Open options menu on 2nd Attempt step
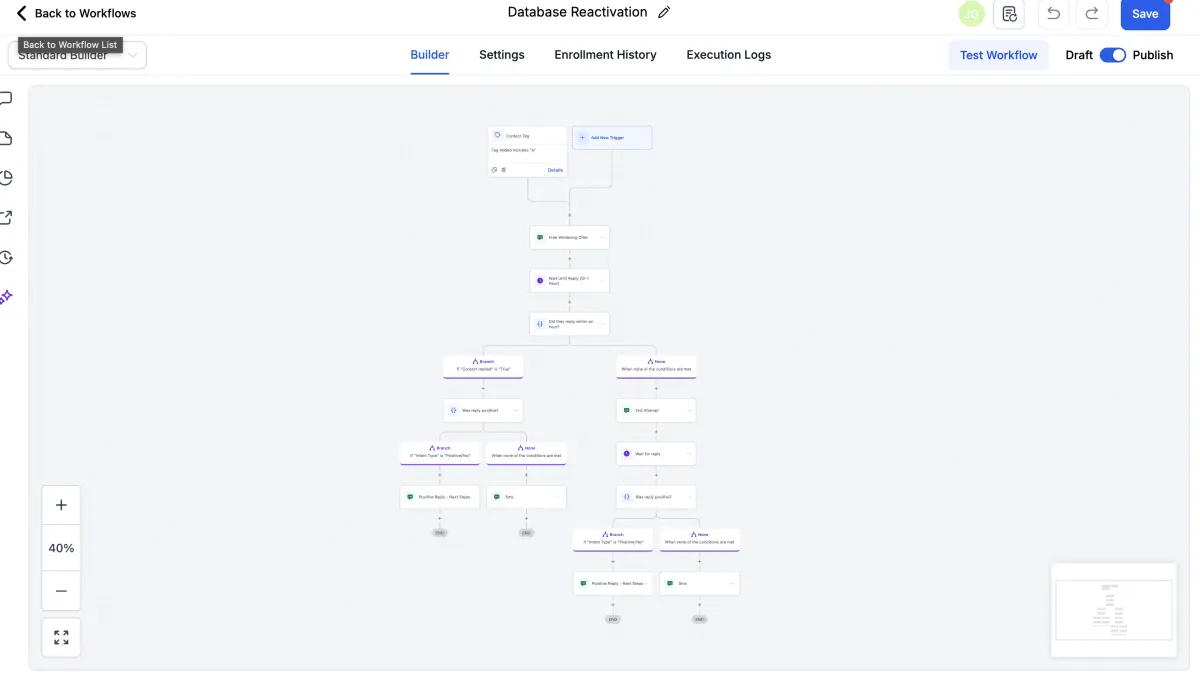Viewport: 1200px width, 678px height. (x=689, y=410)
